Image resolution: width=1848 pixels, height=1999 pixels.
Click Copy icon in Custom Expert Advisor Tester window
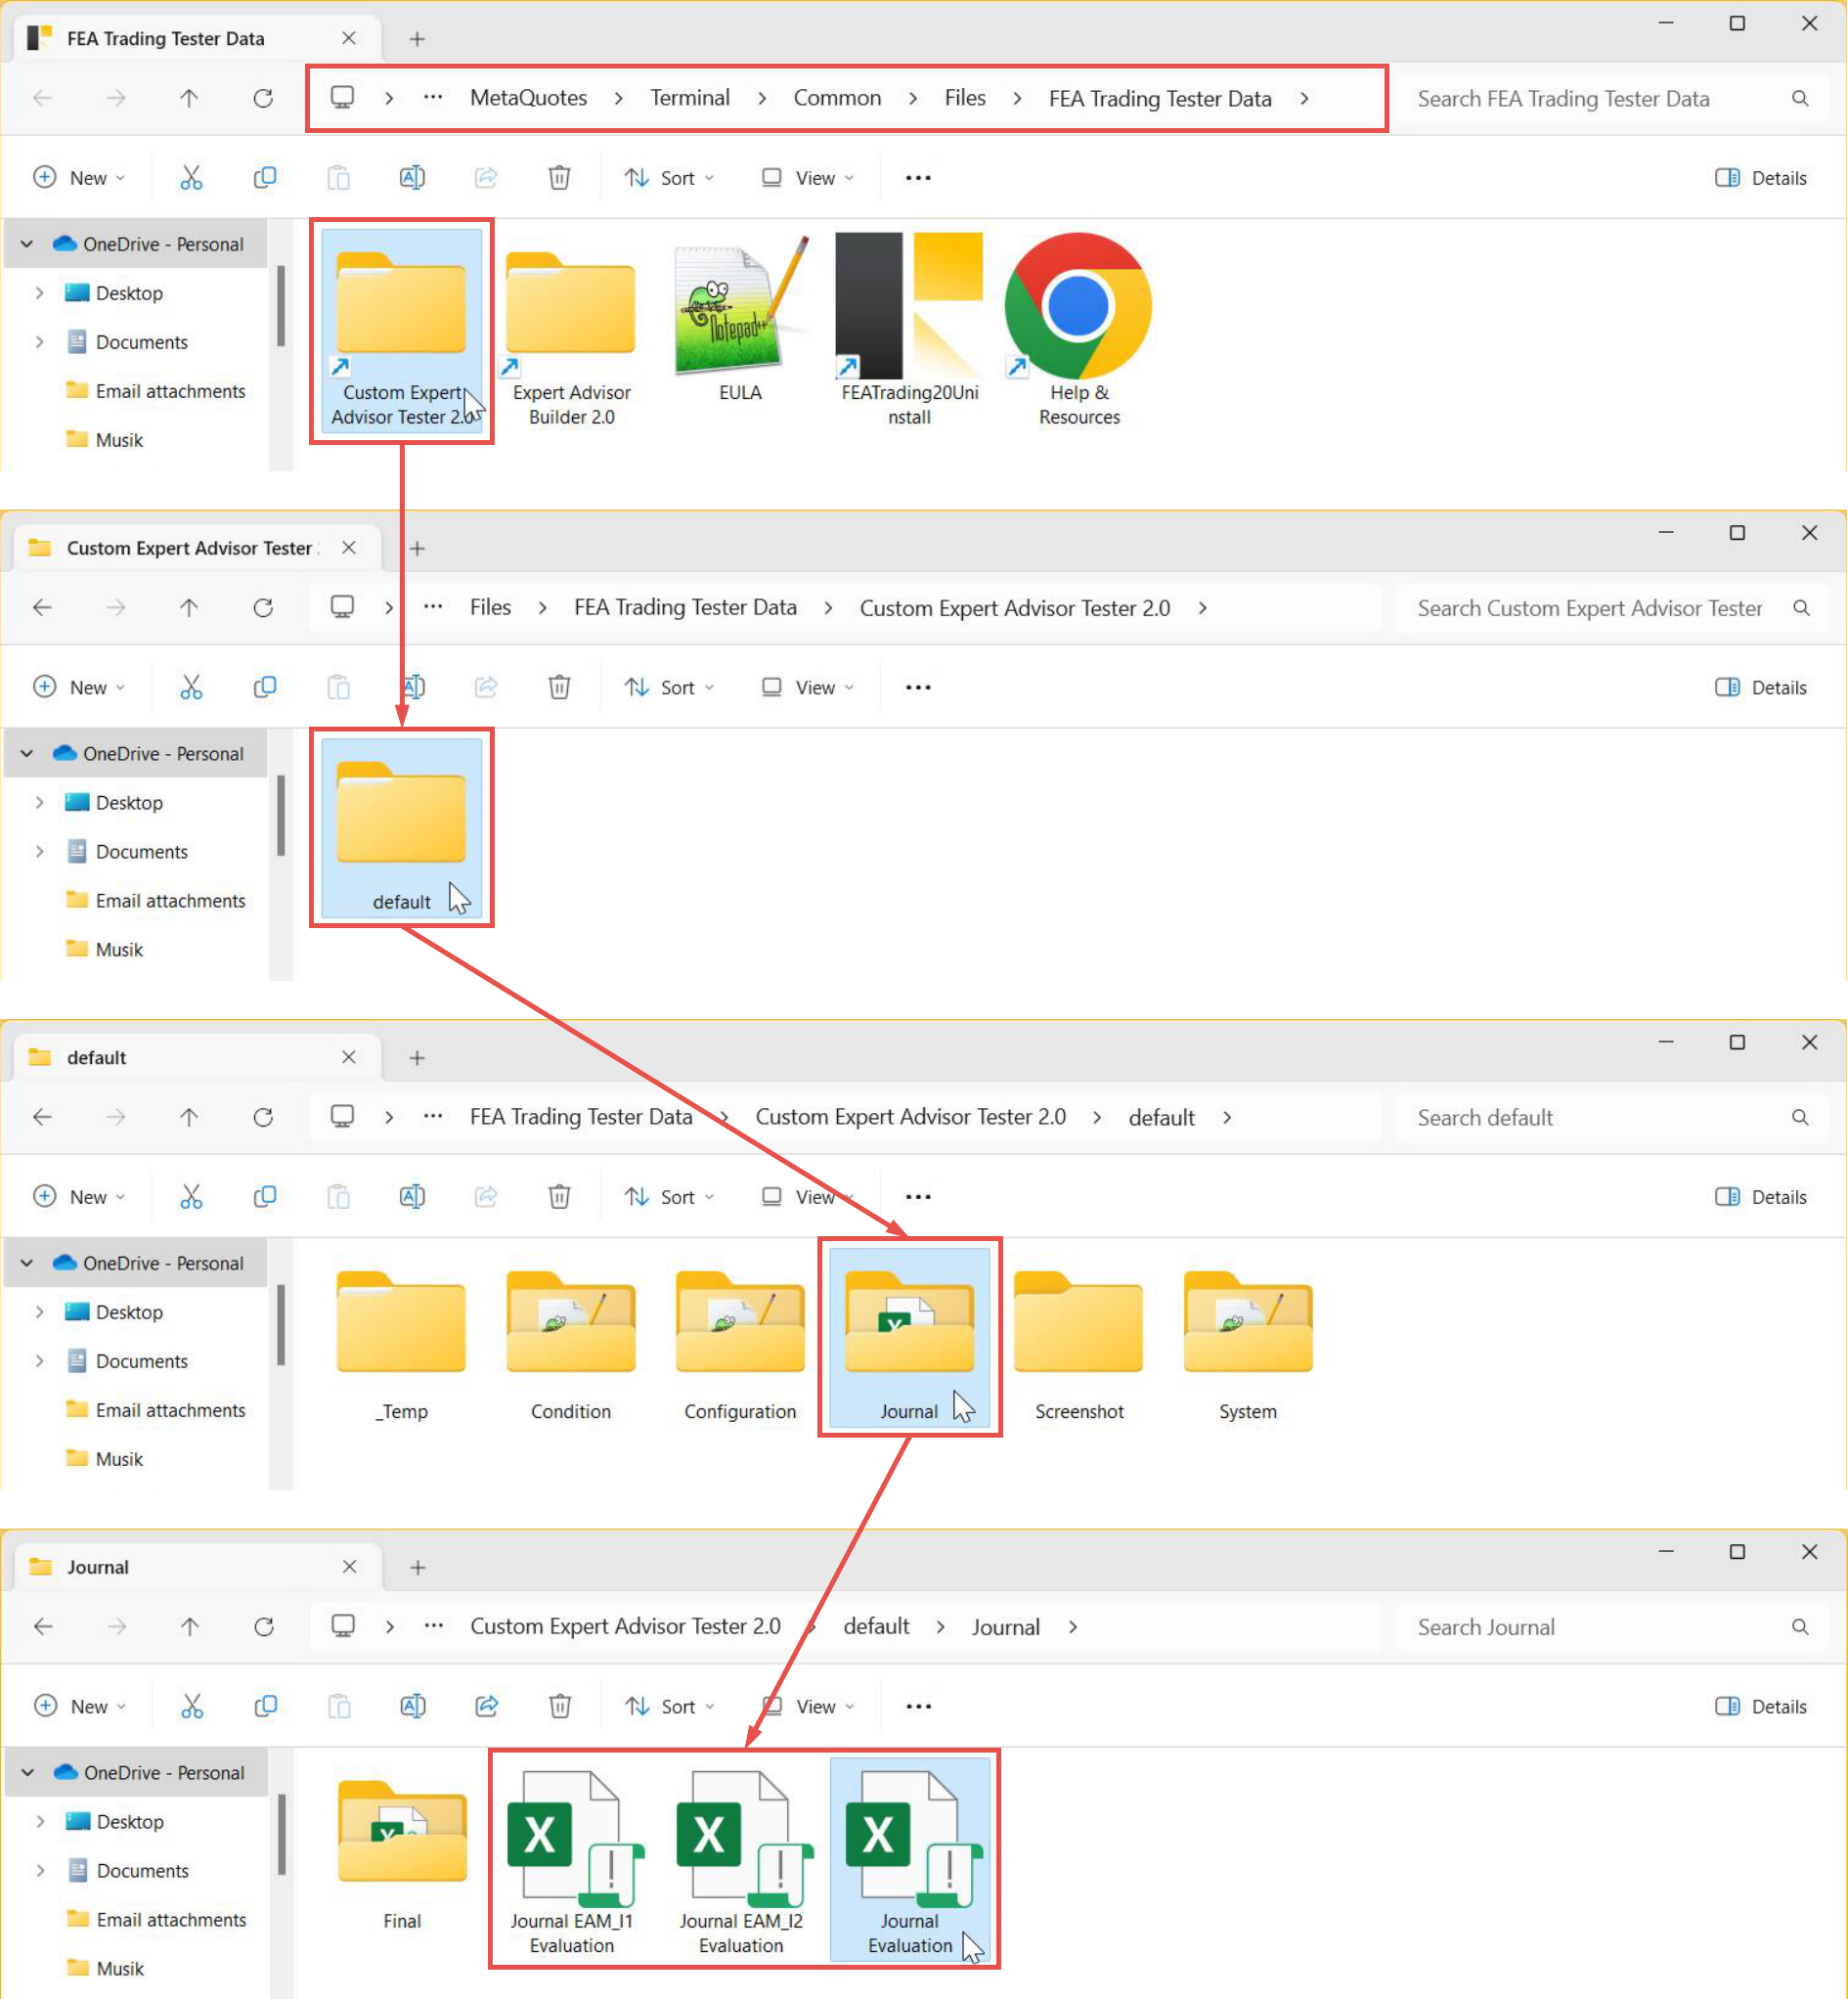point(265,688)
